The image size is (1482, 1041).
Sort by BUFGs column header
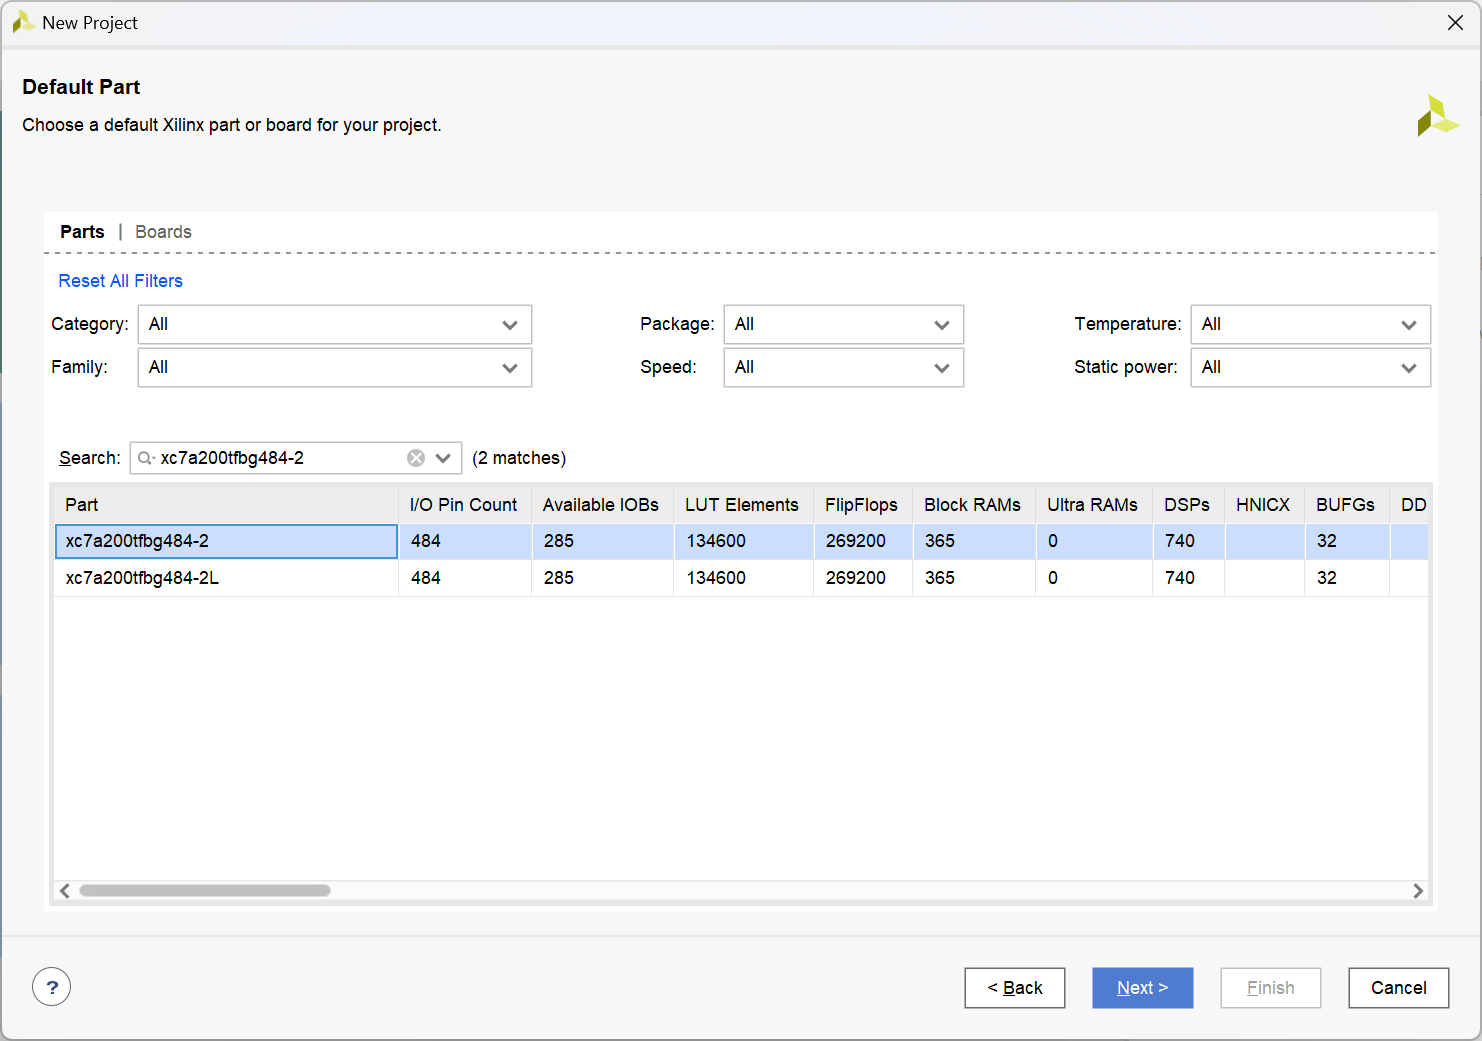pyautogui.click(x=1346, y=505)
